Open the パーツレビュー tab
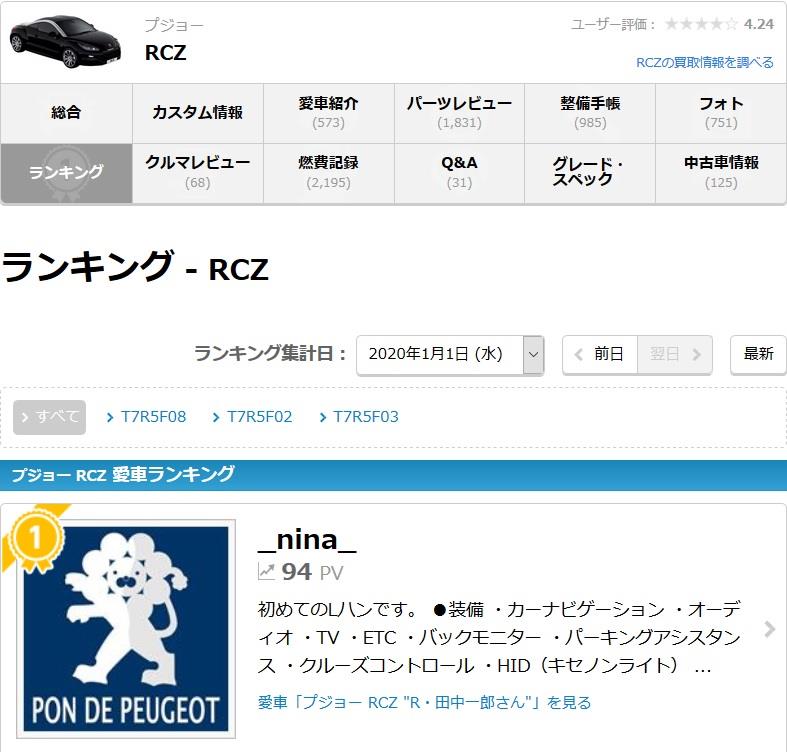This screenshot has width=787, height=752. (x=459, y=113)
